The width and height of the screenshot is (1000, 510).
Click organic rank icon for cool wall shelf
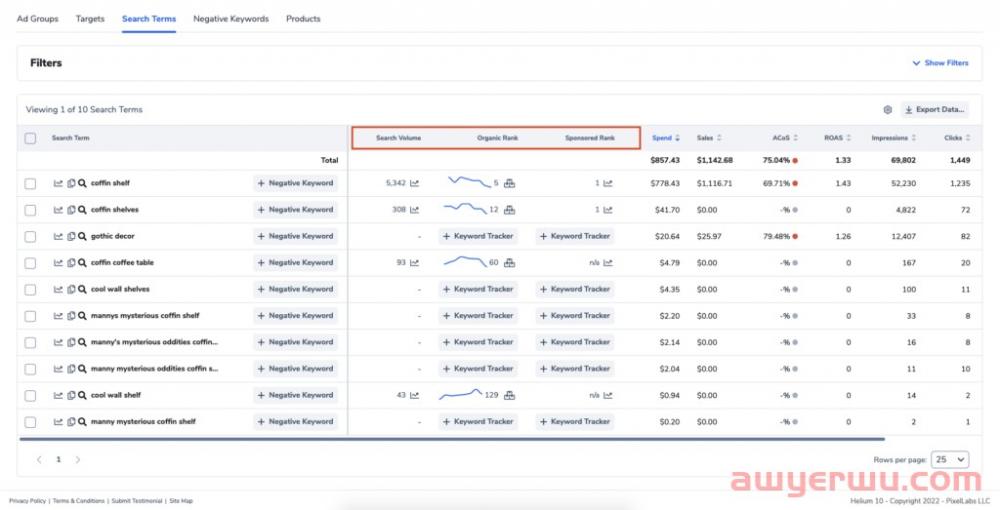[509, 395]
